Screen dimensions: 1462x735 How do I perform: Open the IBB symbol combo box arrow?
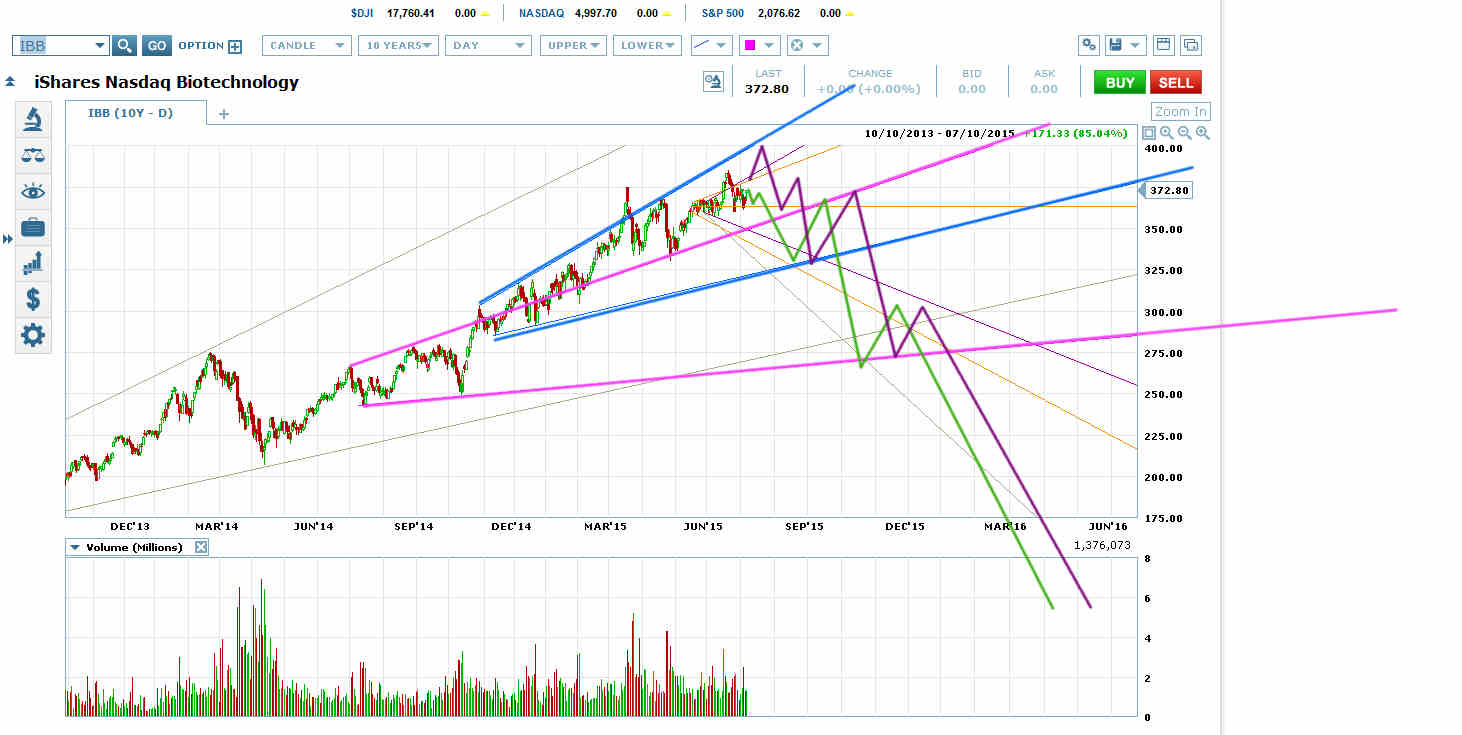[x=98, y=46]
